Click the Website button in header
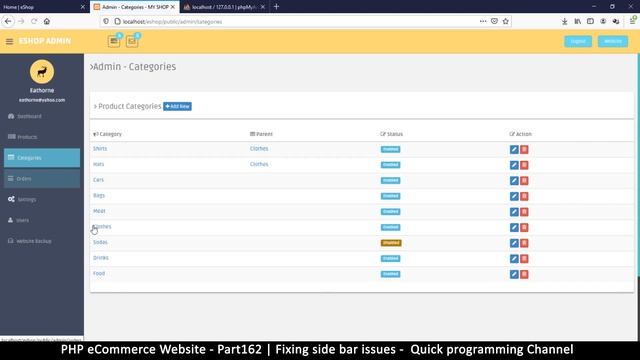 click(x=613, y=41)
